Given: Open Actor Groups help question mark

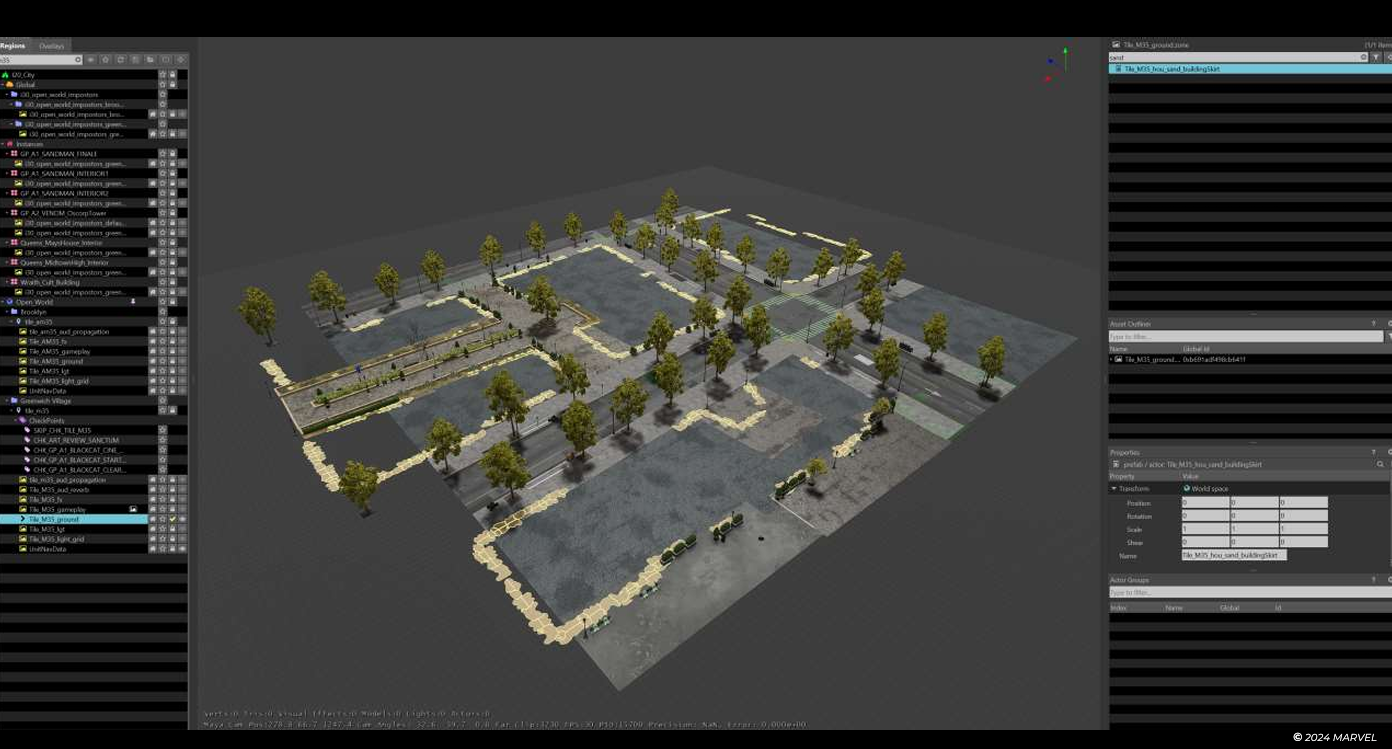Looking at the screenshot, I should click(1373, 580).
